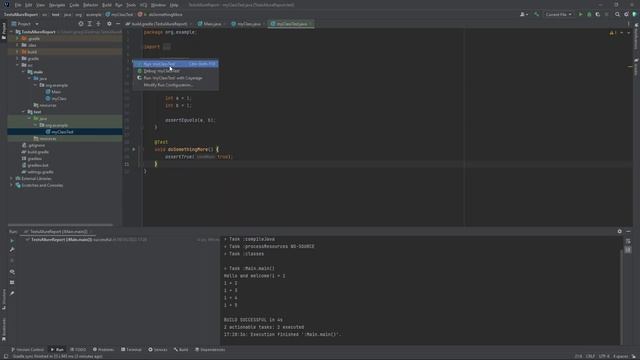Click the stop icon in top toolbar

tap(607, 14)
